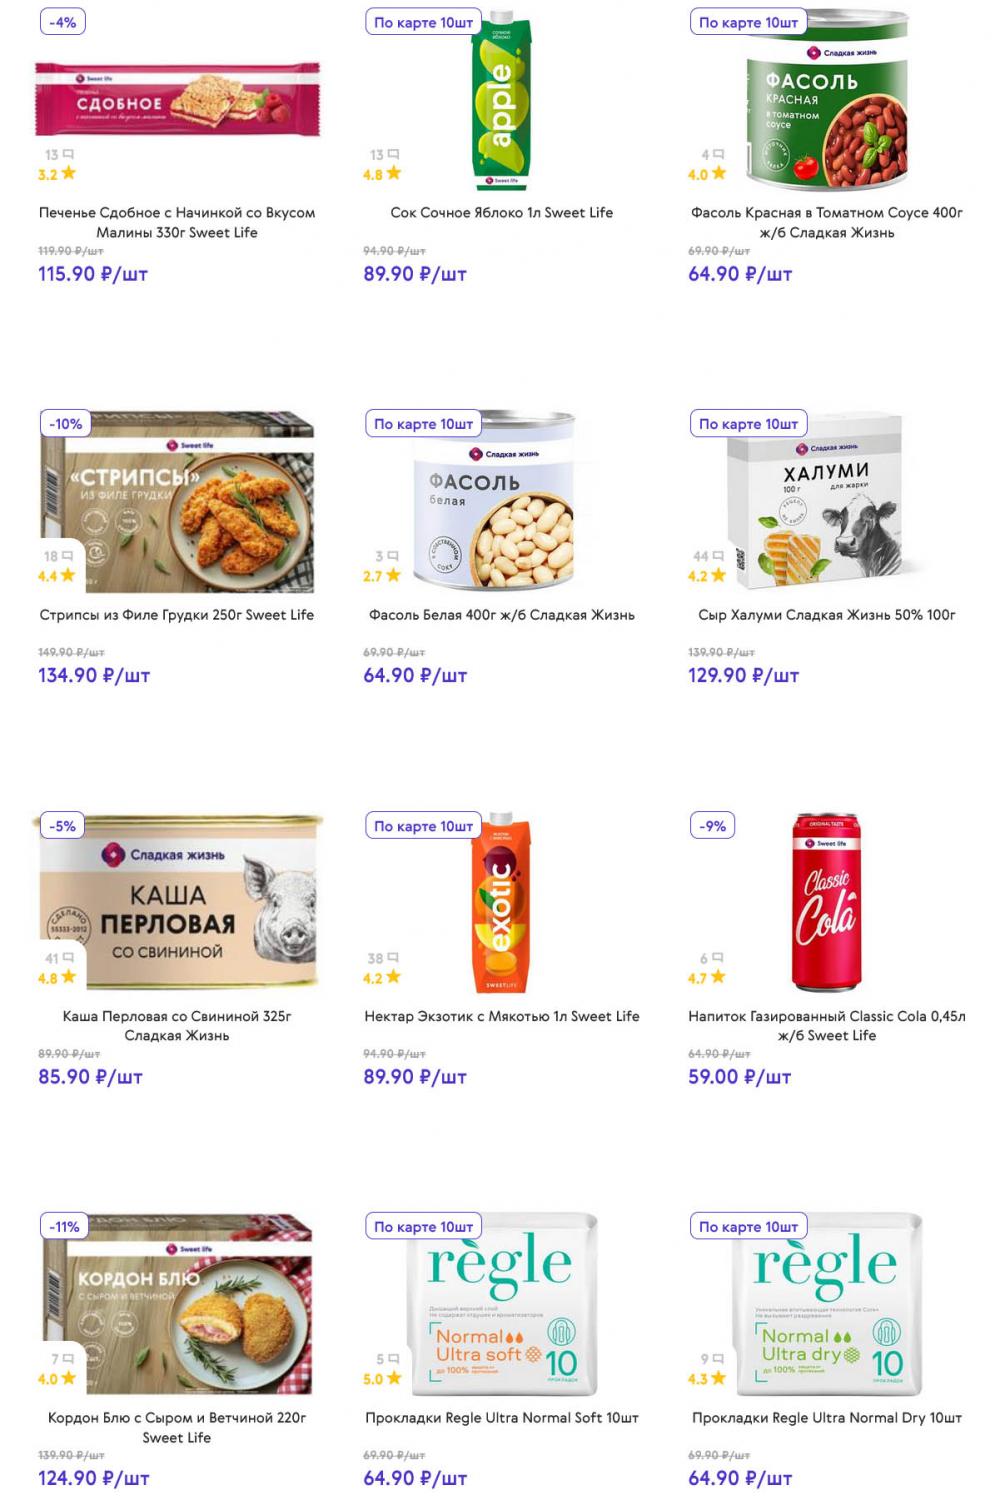
Task: Open Фасоль Красная в Томатном Соусе link
Action: click(x=827, y=222)
